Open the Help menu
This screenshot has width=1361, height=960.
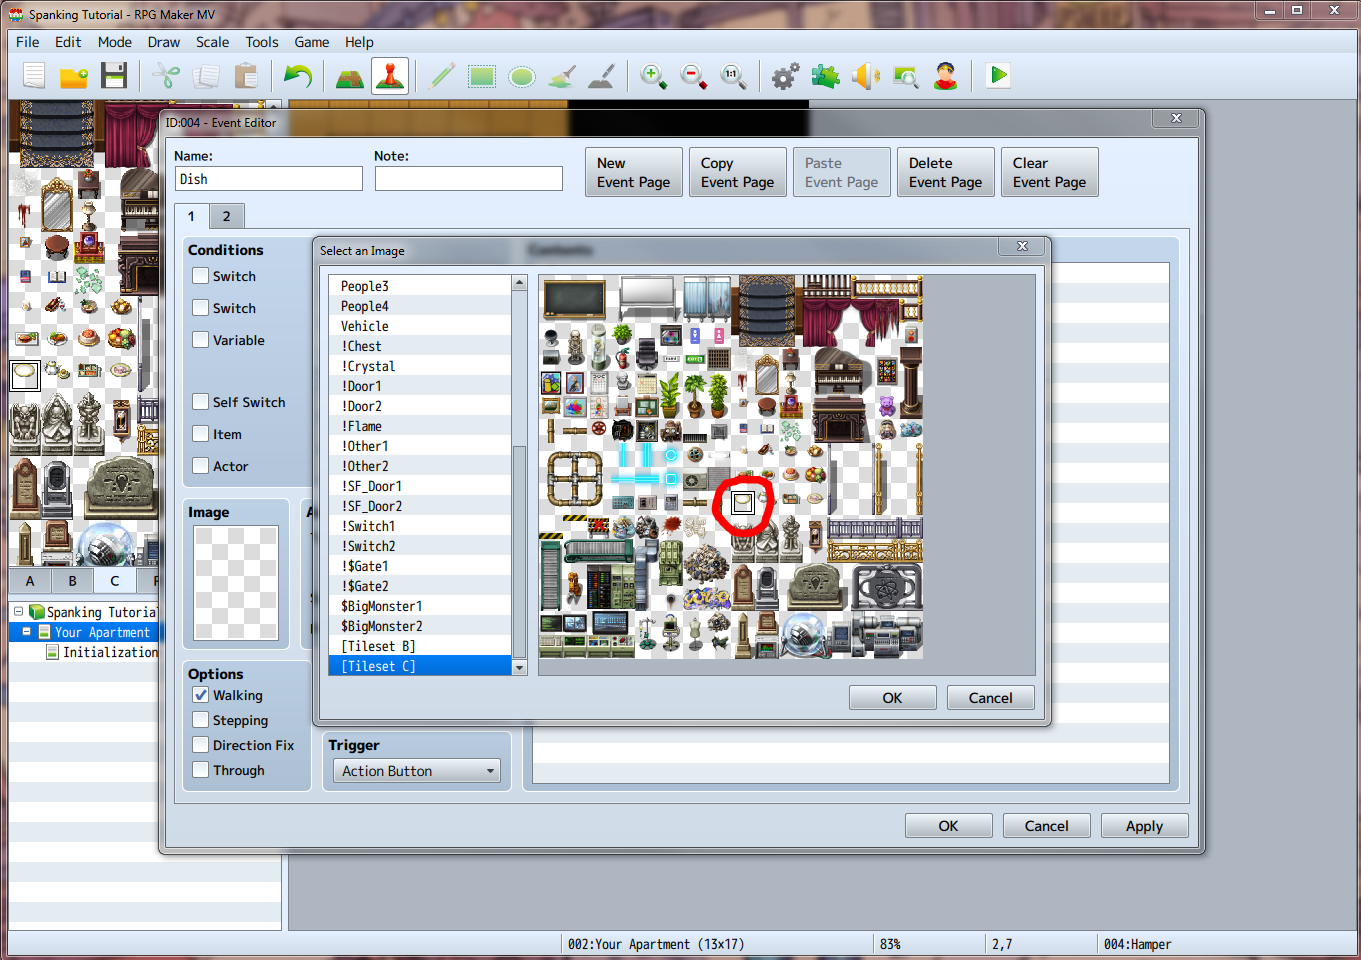click(359, 42)
